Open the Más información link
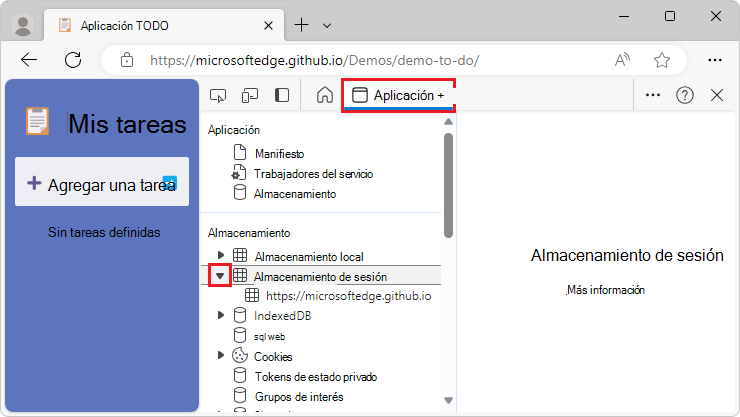 point(605,290)
